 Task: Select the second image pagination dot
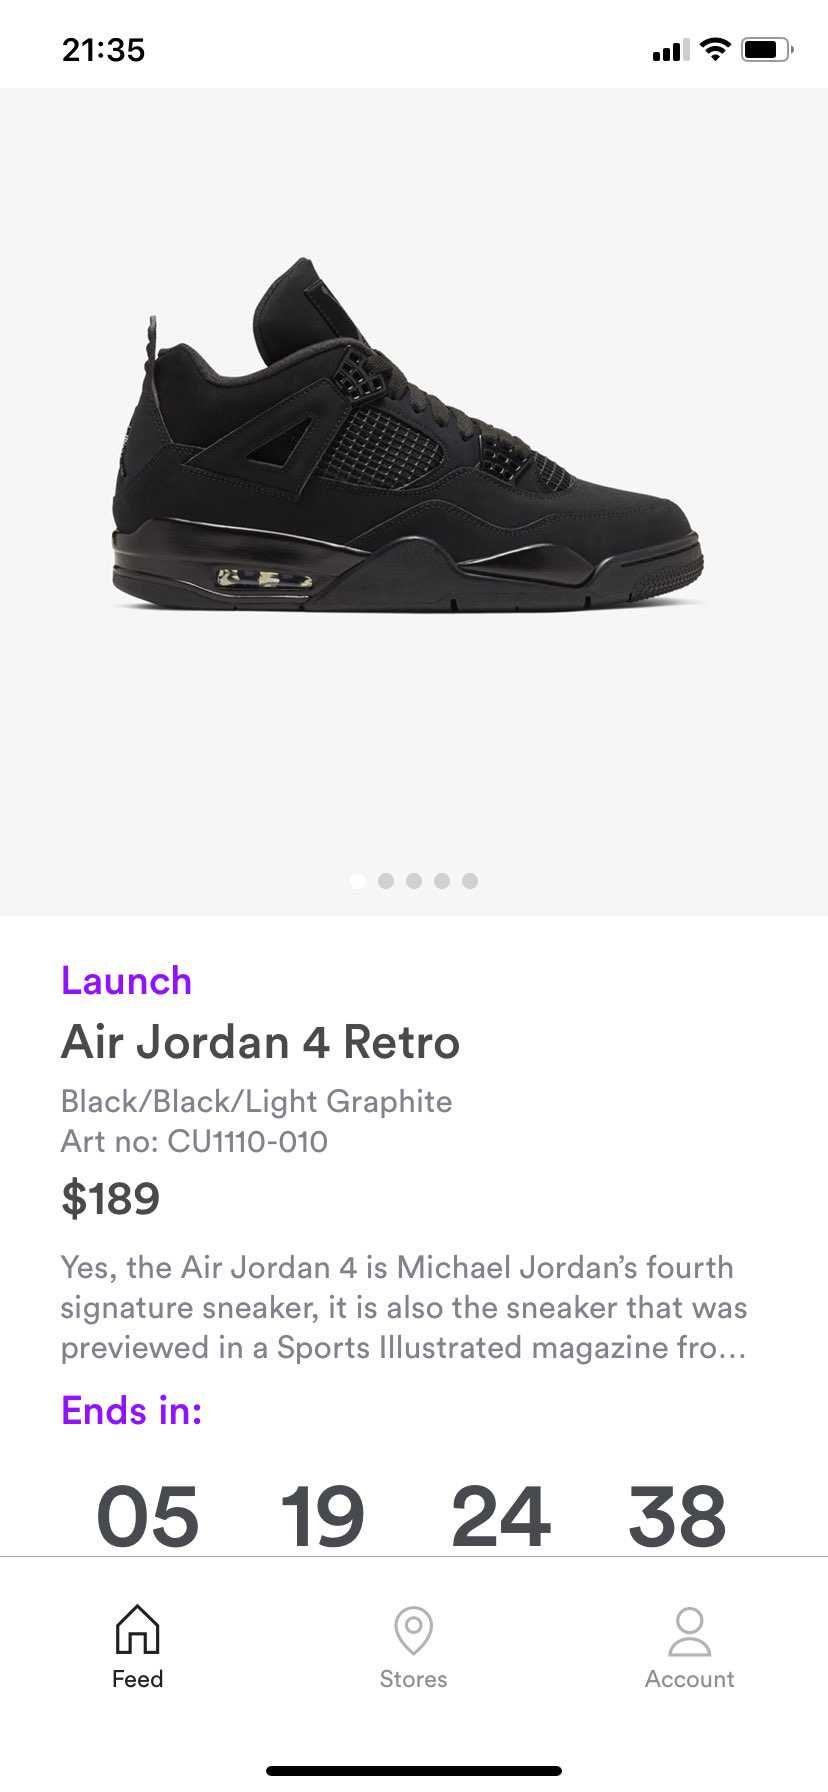coord(386,881)
